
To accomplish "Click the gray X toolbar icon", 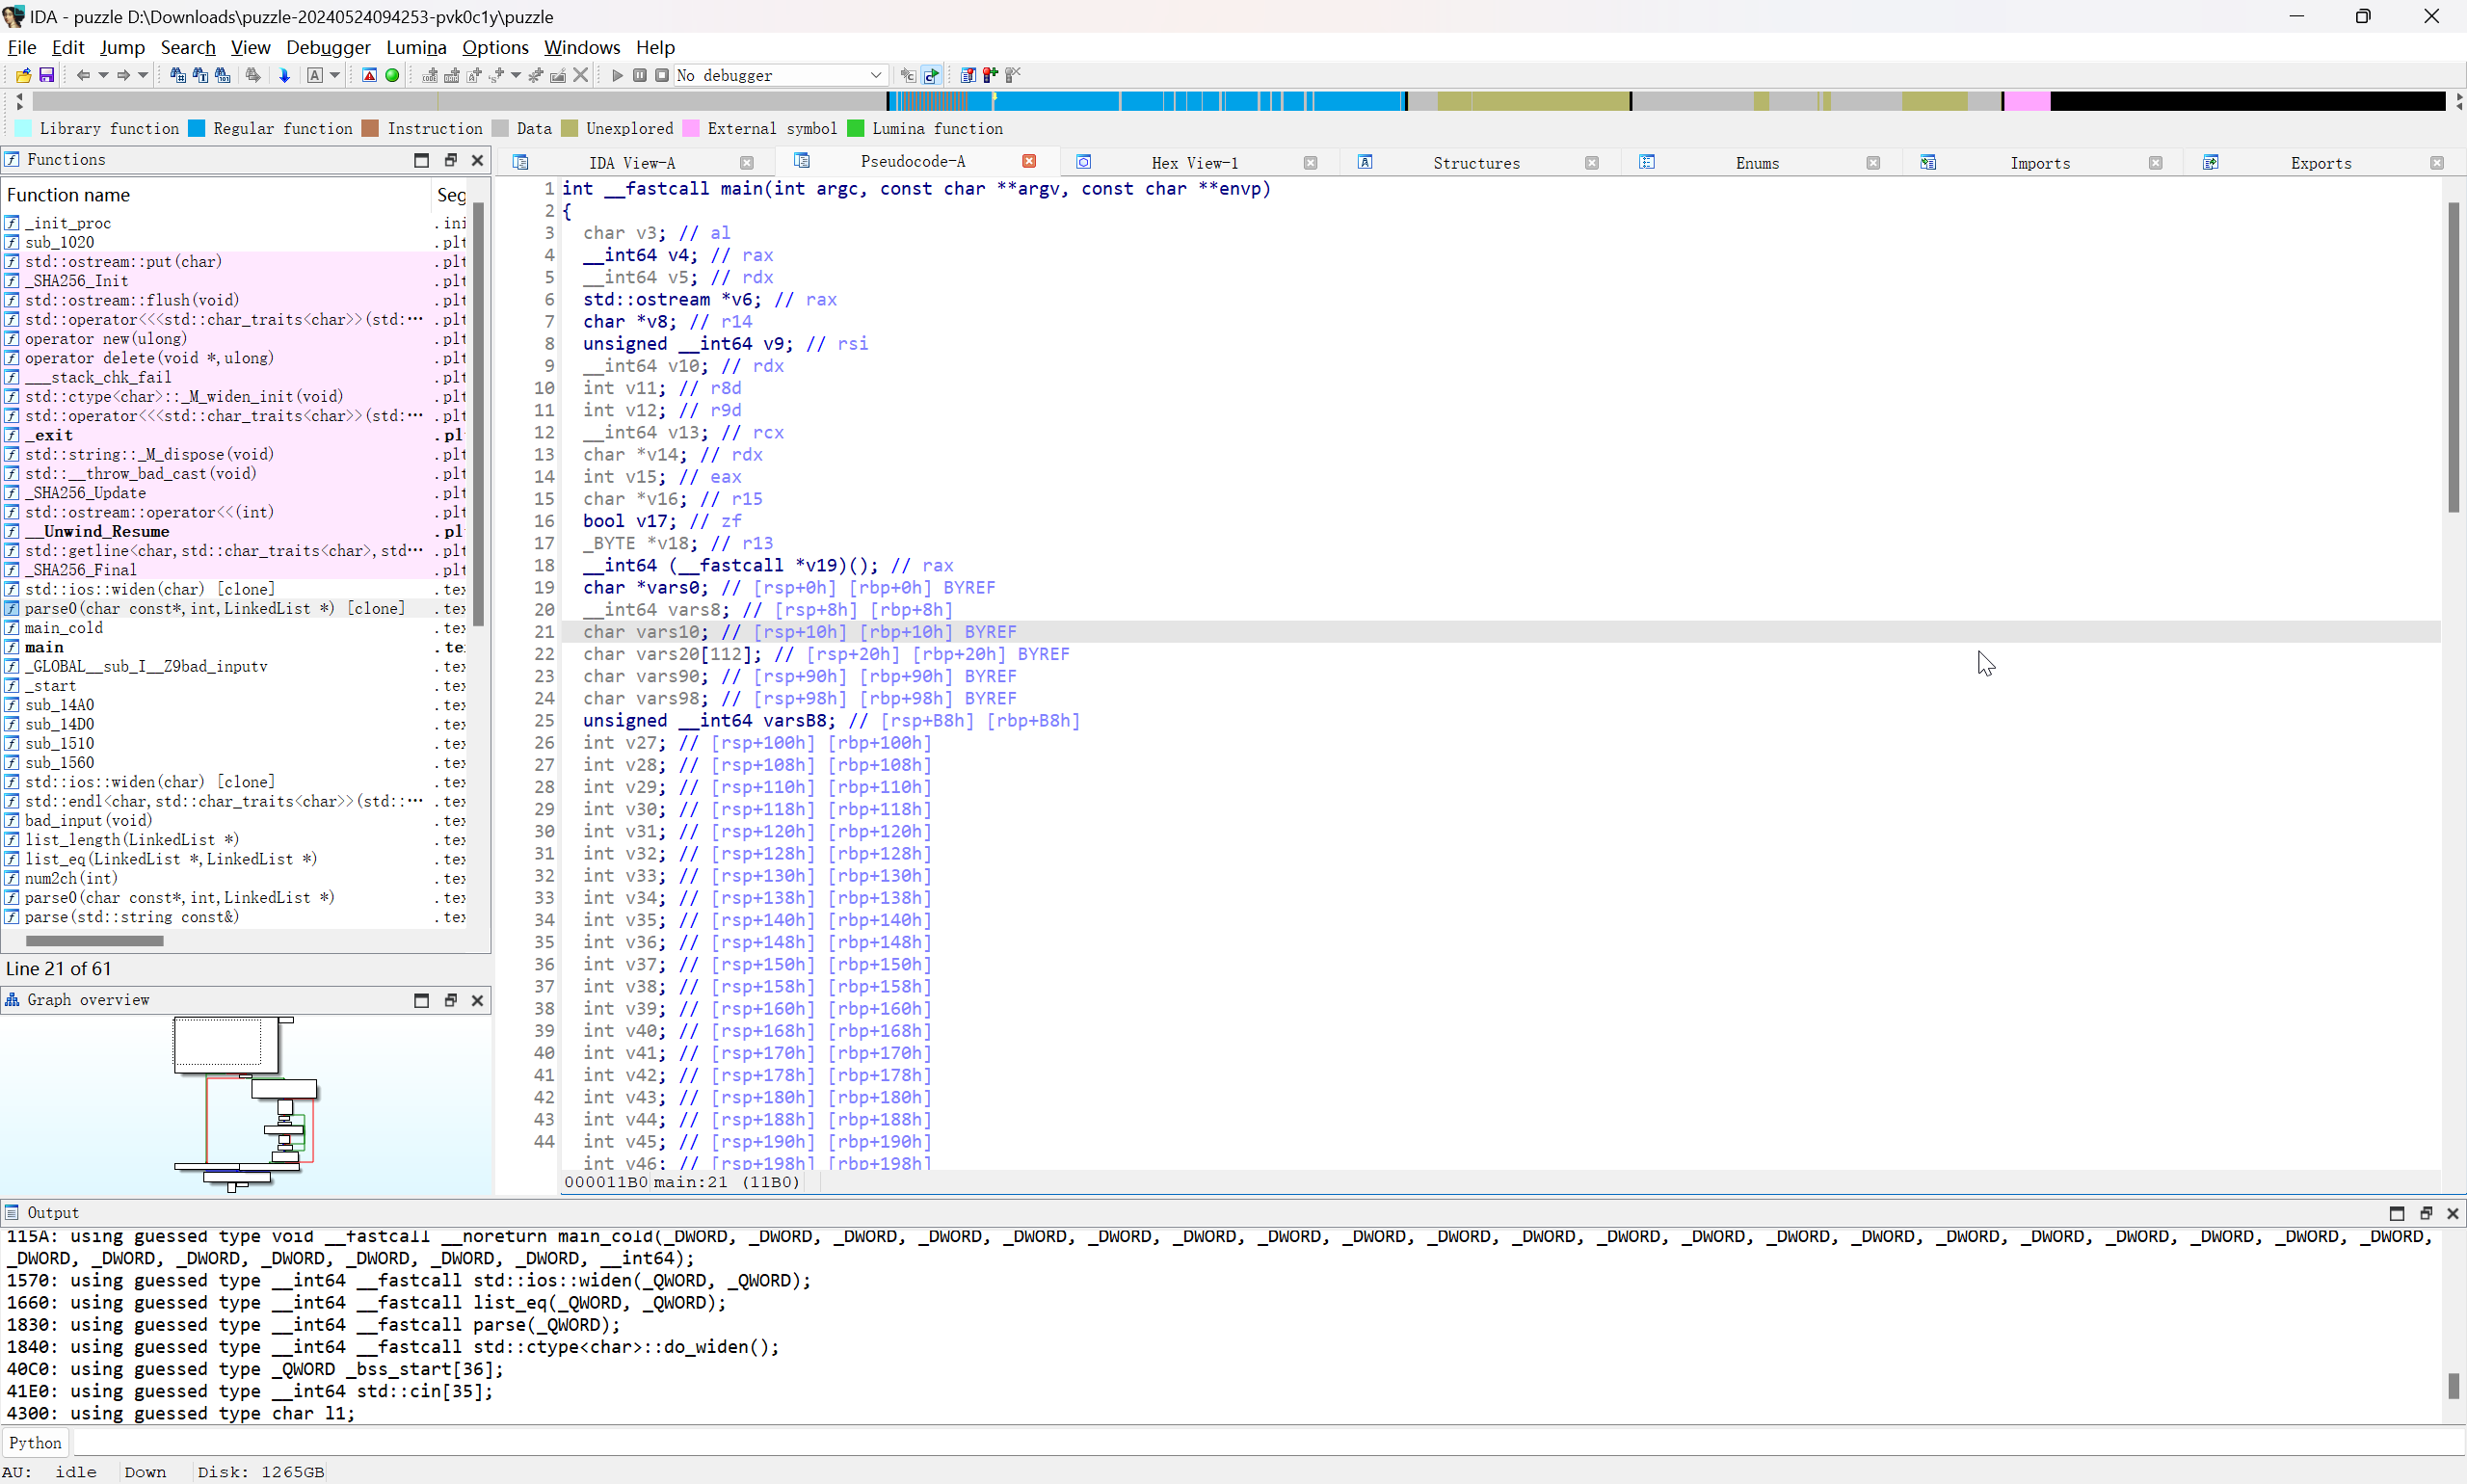I will point(581,75).
